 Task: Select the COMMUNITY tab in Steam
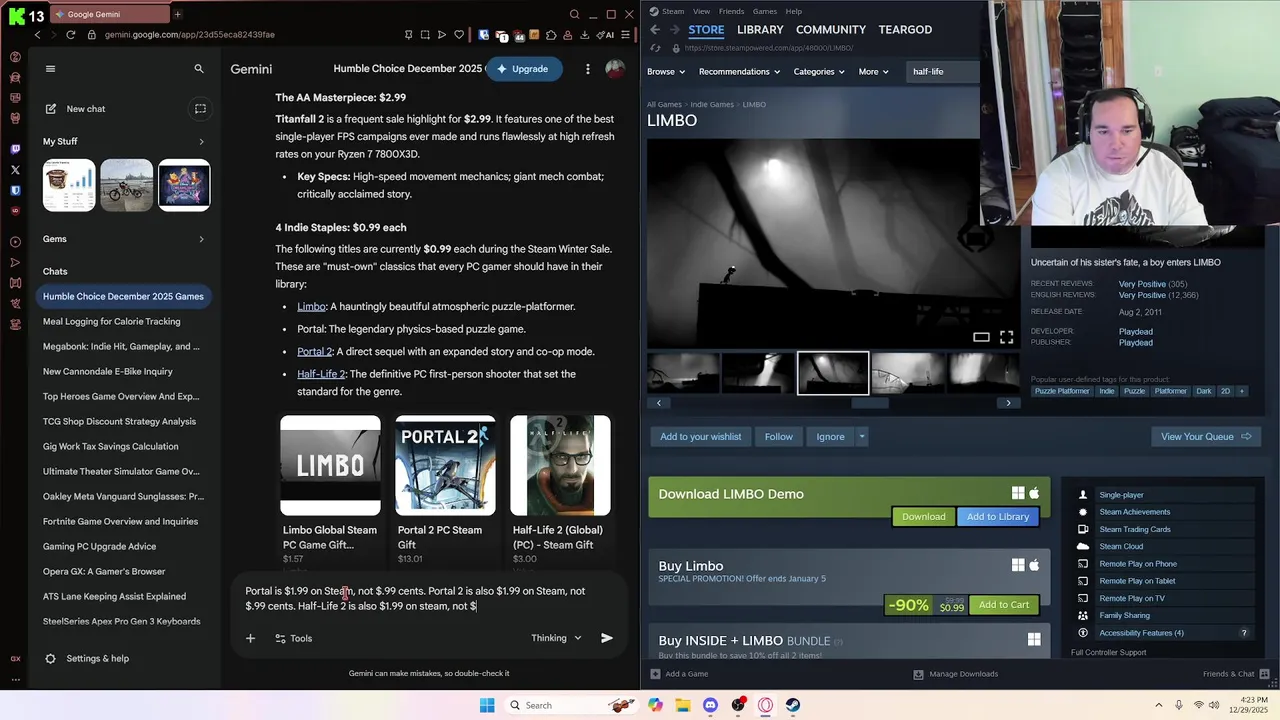point(831,30)
